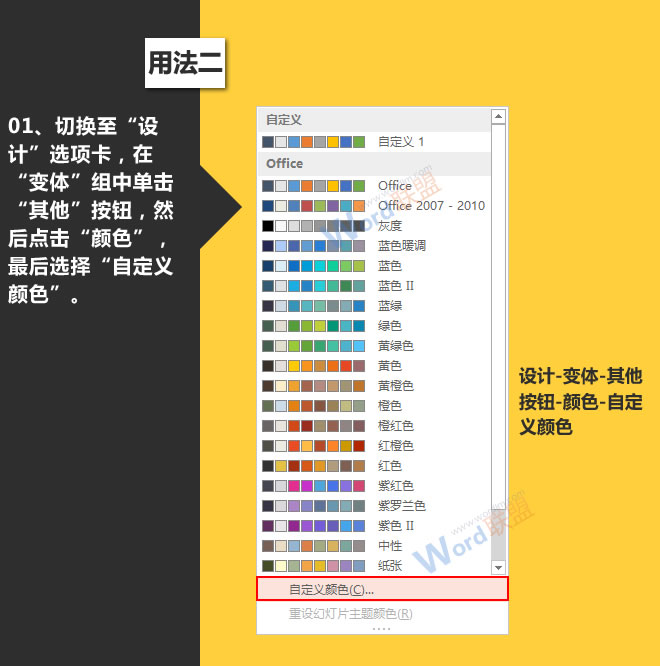Apply the 紫罗兰色 theme colors
The width and height of the screenshot is (660, 666).
[401, 506]
